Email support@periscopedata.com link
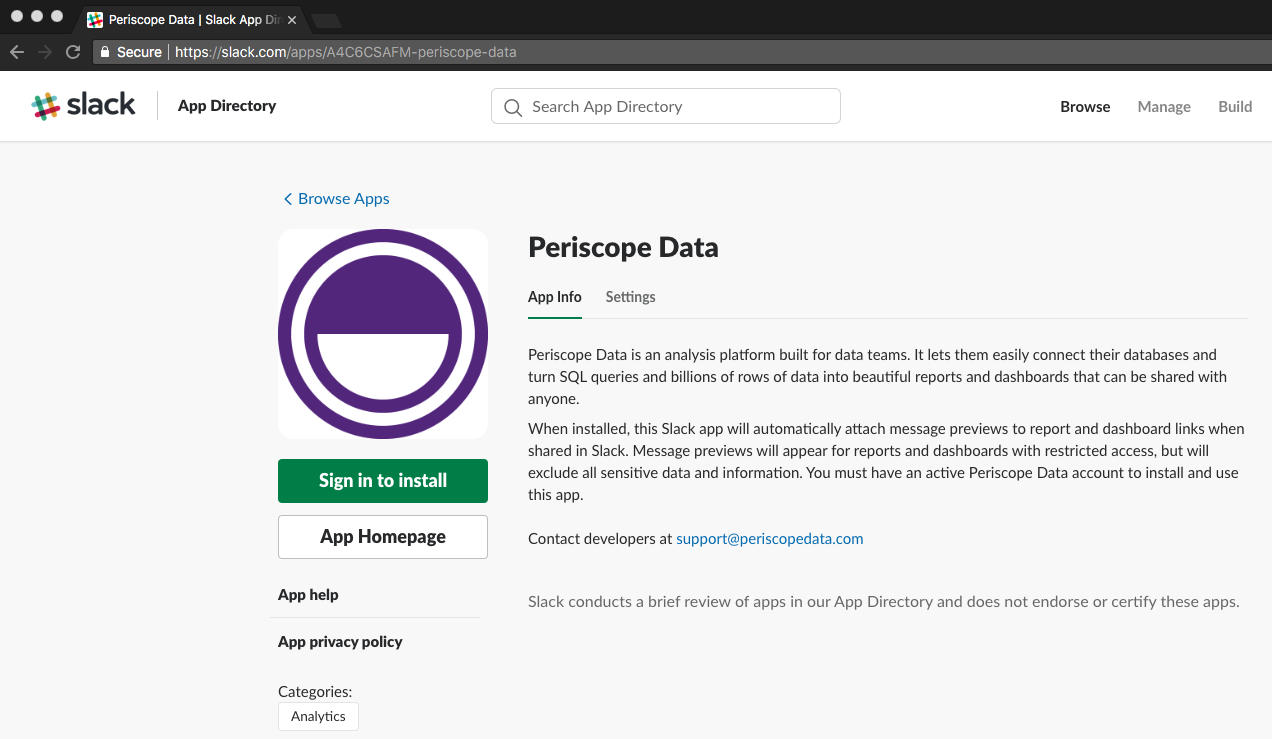Viewport: 1272px width, 739px height. pyautogui.click(x=770, y=539)
